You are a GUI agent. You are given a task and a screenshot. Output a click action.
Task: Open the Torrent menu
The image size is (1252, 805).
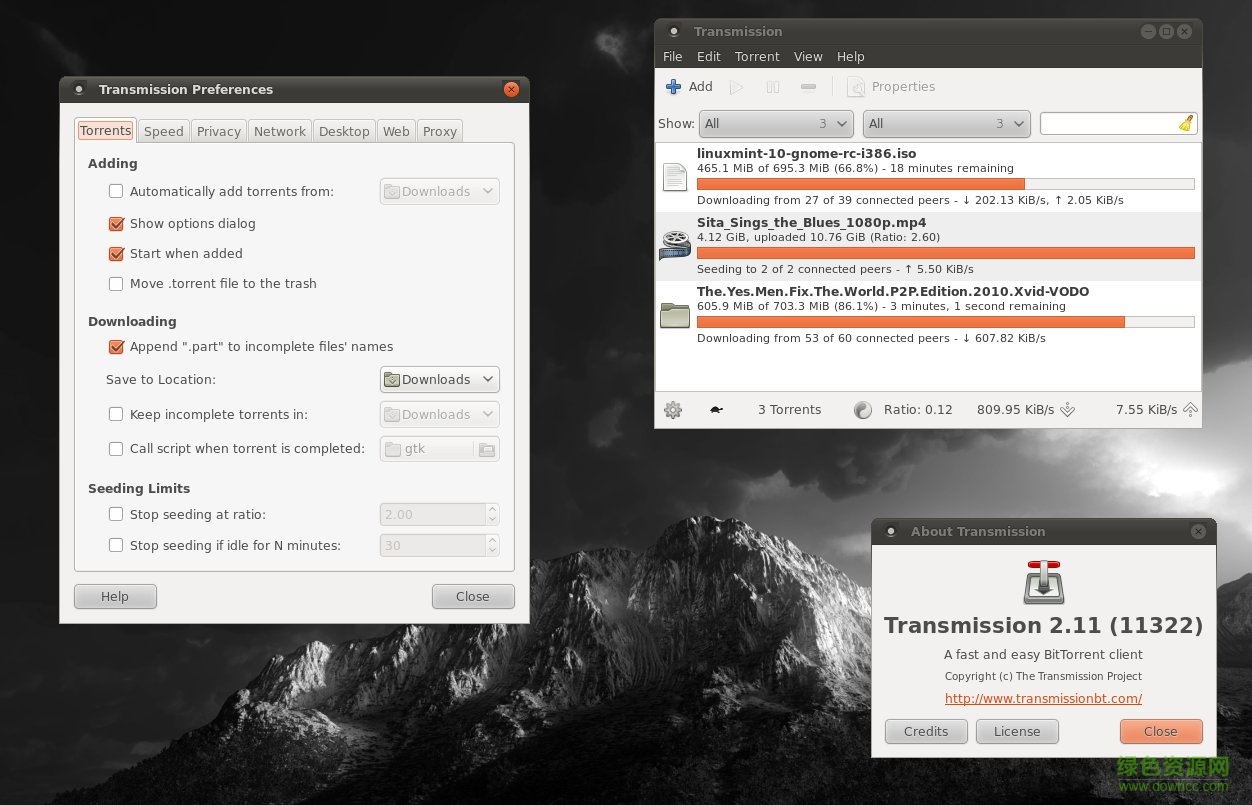tap(757, 56)
